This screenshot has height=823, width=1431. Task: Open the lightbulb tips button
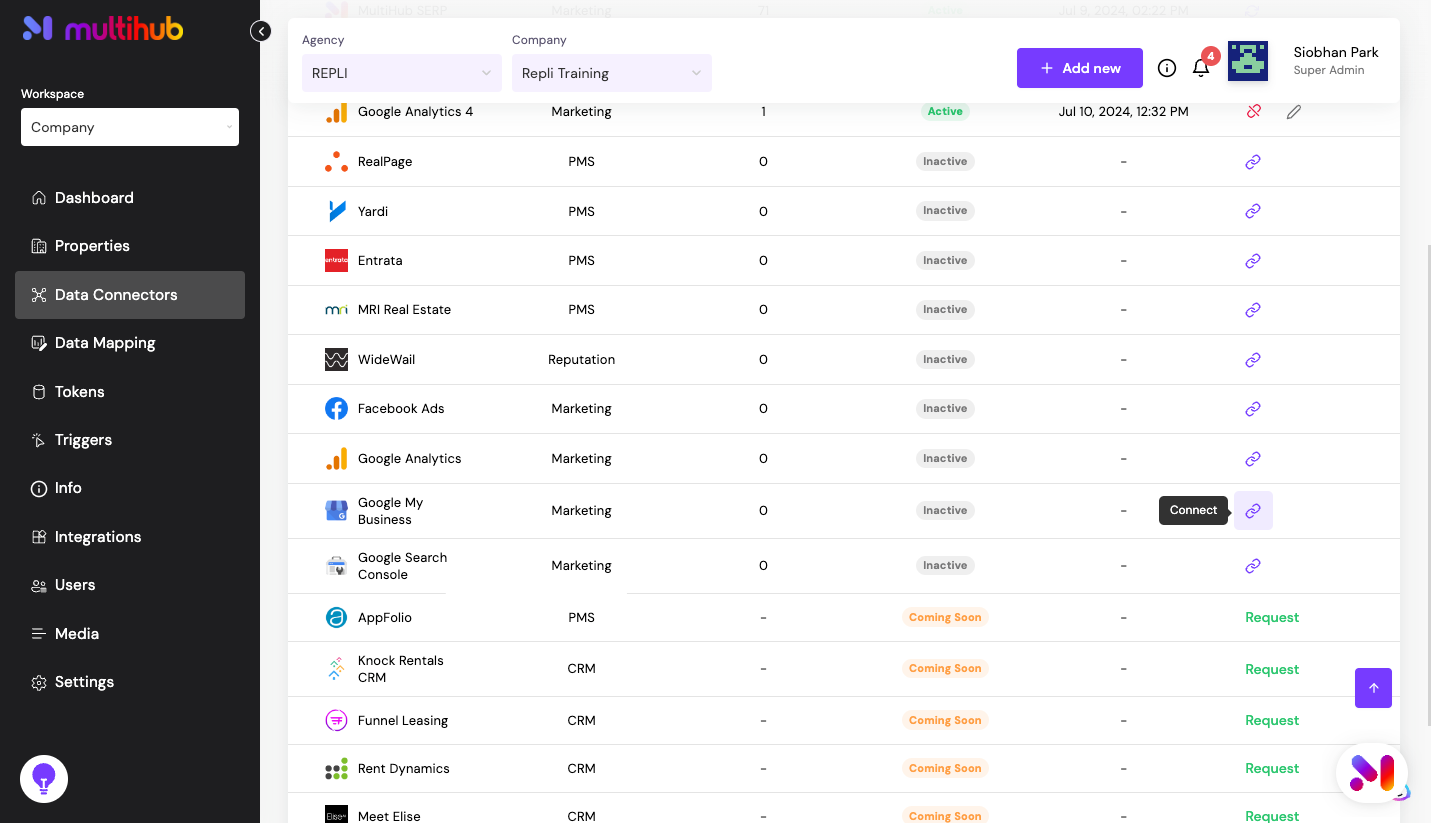(44, 779)
